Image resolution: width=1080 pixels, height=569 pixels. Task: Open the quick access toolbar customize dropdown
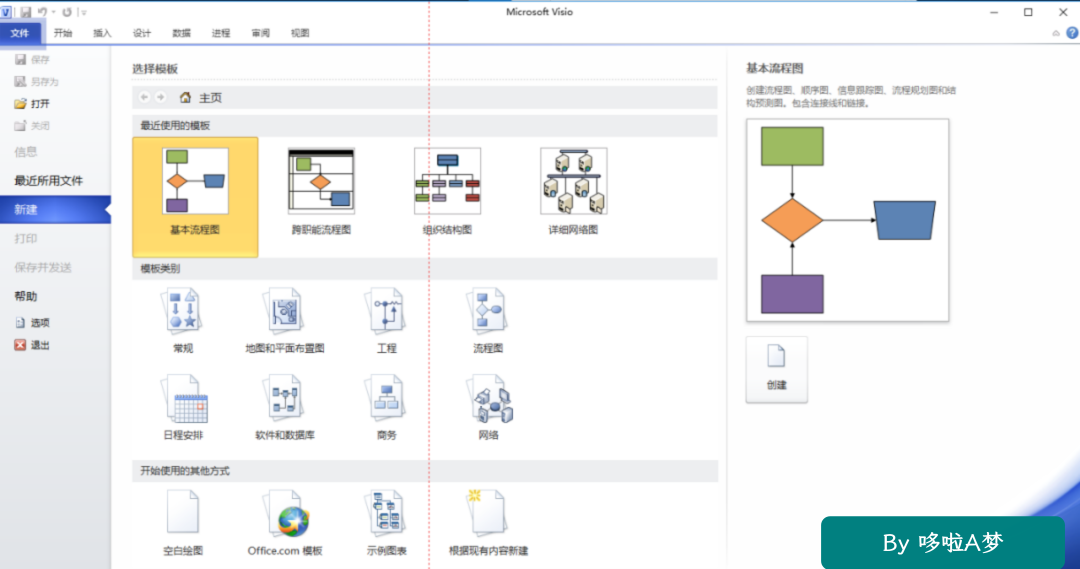pyautogui.click(x=83, y=12)
